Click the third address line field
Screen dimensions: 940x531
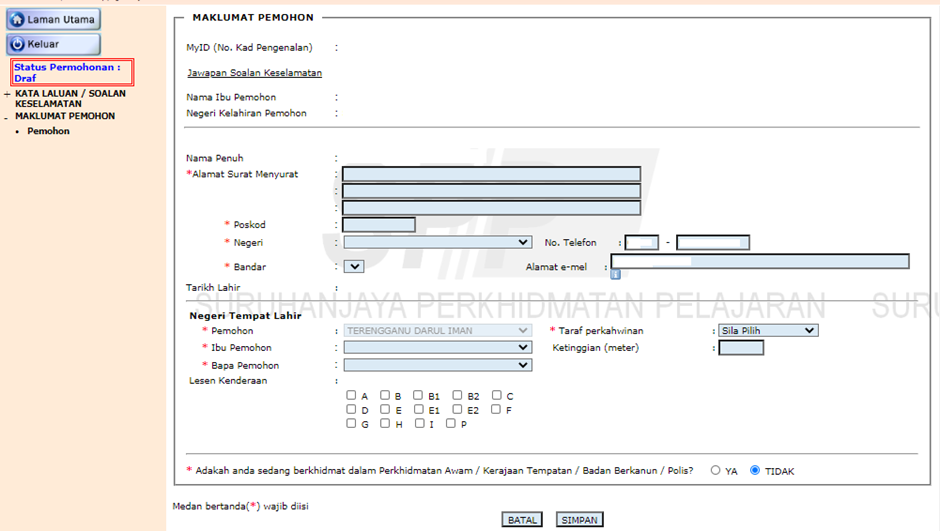click(492, 208)
